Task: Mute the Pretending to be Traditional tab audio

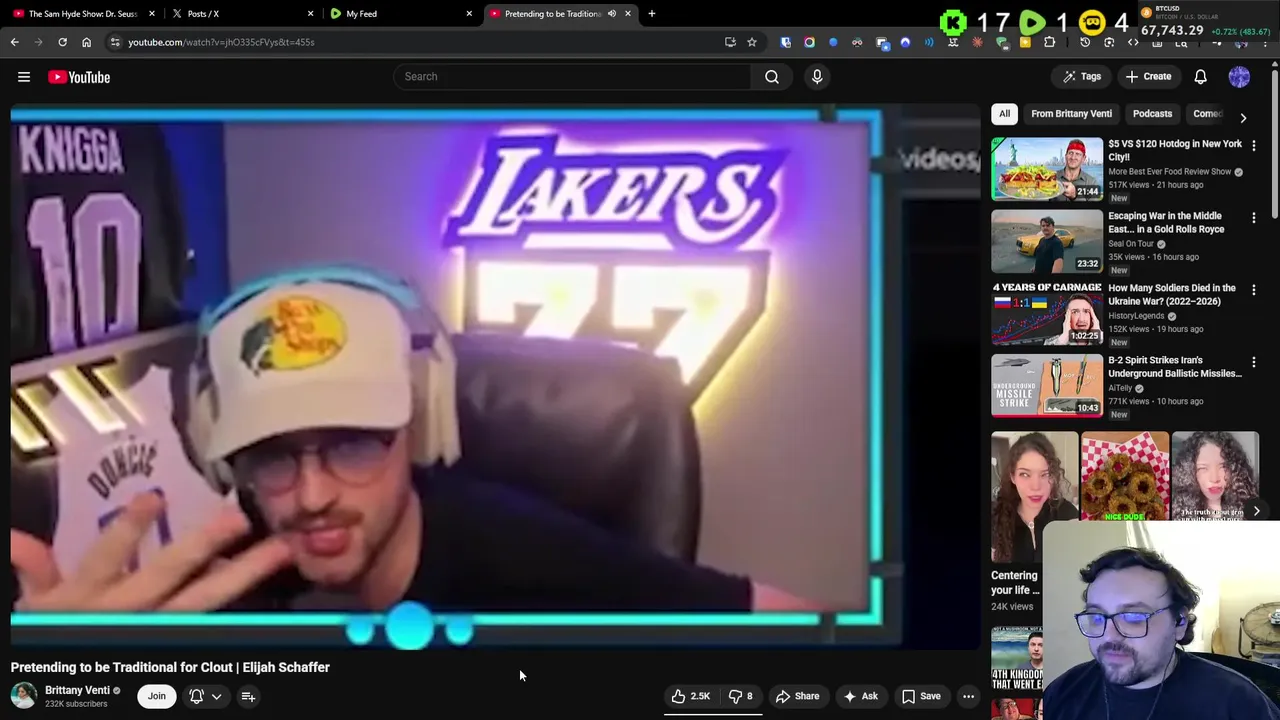Action: coord(612,14)
